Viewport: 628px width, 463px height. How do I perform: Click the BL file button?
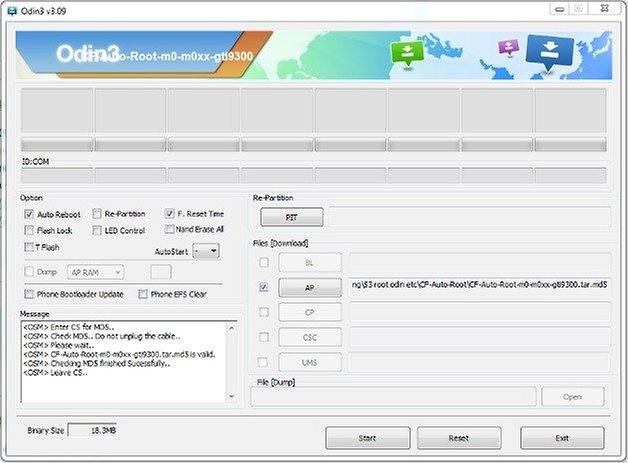(310, 263)
